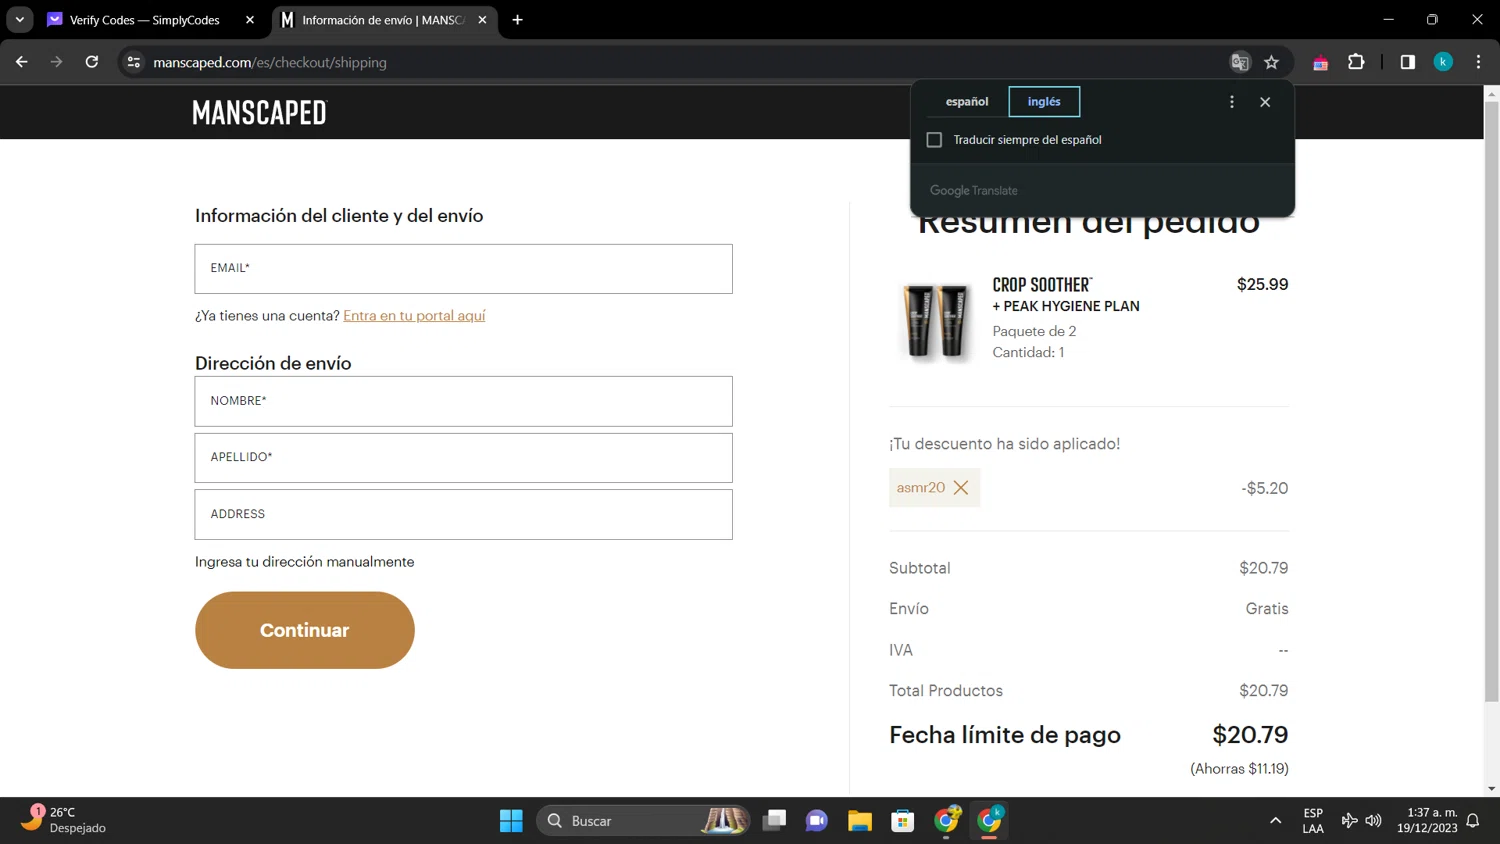Image resolution: width=1500 pixels, height=844 pixels.
Task: Open the weather widget 26°C Despejado
Action: [65, 820]
